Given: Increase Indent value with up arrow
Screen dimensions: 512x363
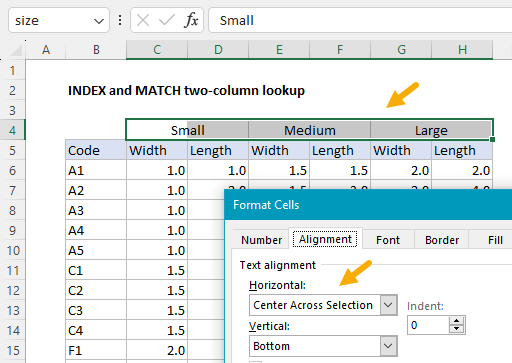Looking at the screenshot, I should (x=456, y=321).
